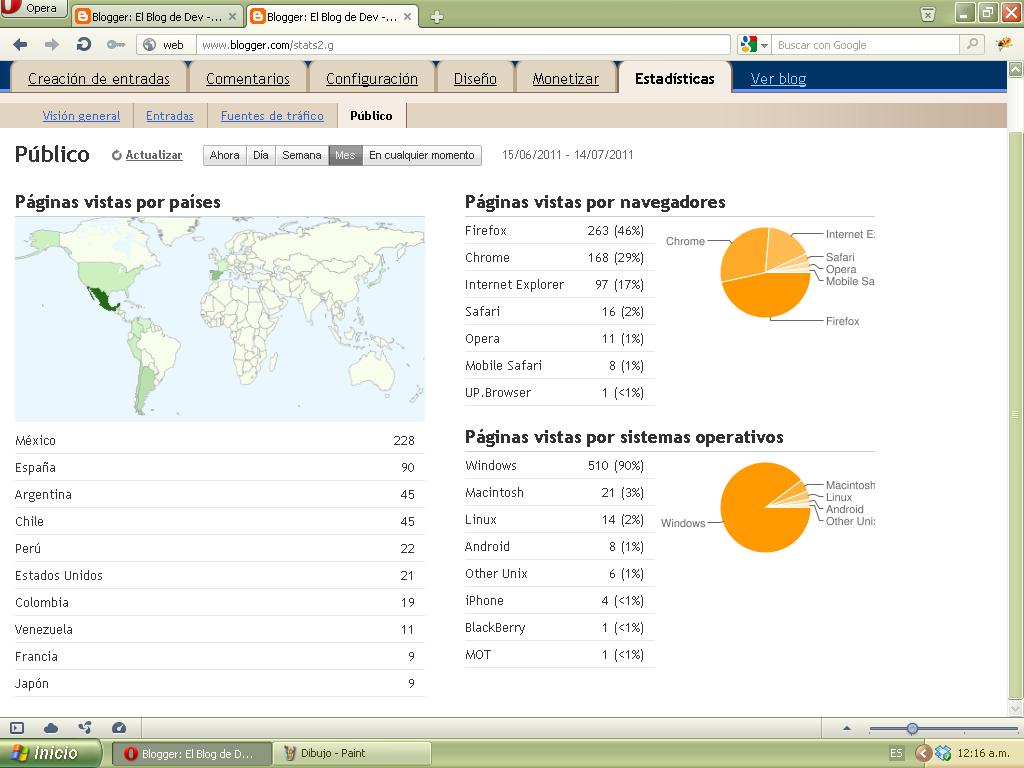Click the México row in countries list
Image resolution: width=1024 pixels, height=768 pixels.
219,441
